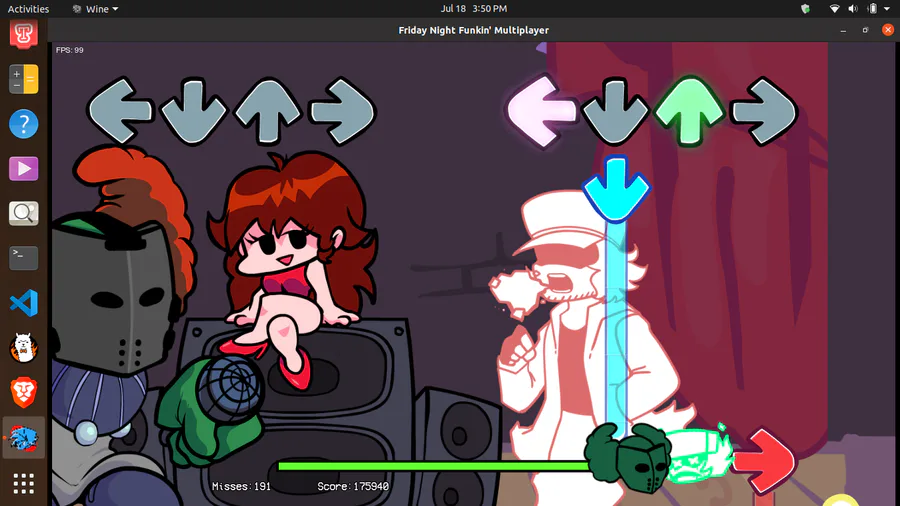The height and width of the screenshot is (506, 900).
Task: Open the llama app icon in dock
Action: pyautogui.click(x=24, y=348)
